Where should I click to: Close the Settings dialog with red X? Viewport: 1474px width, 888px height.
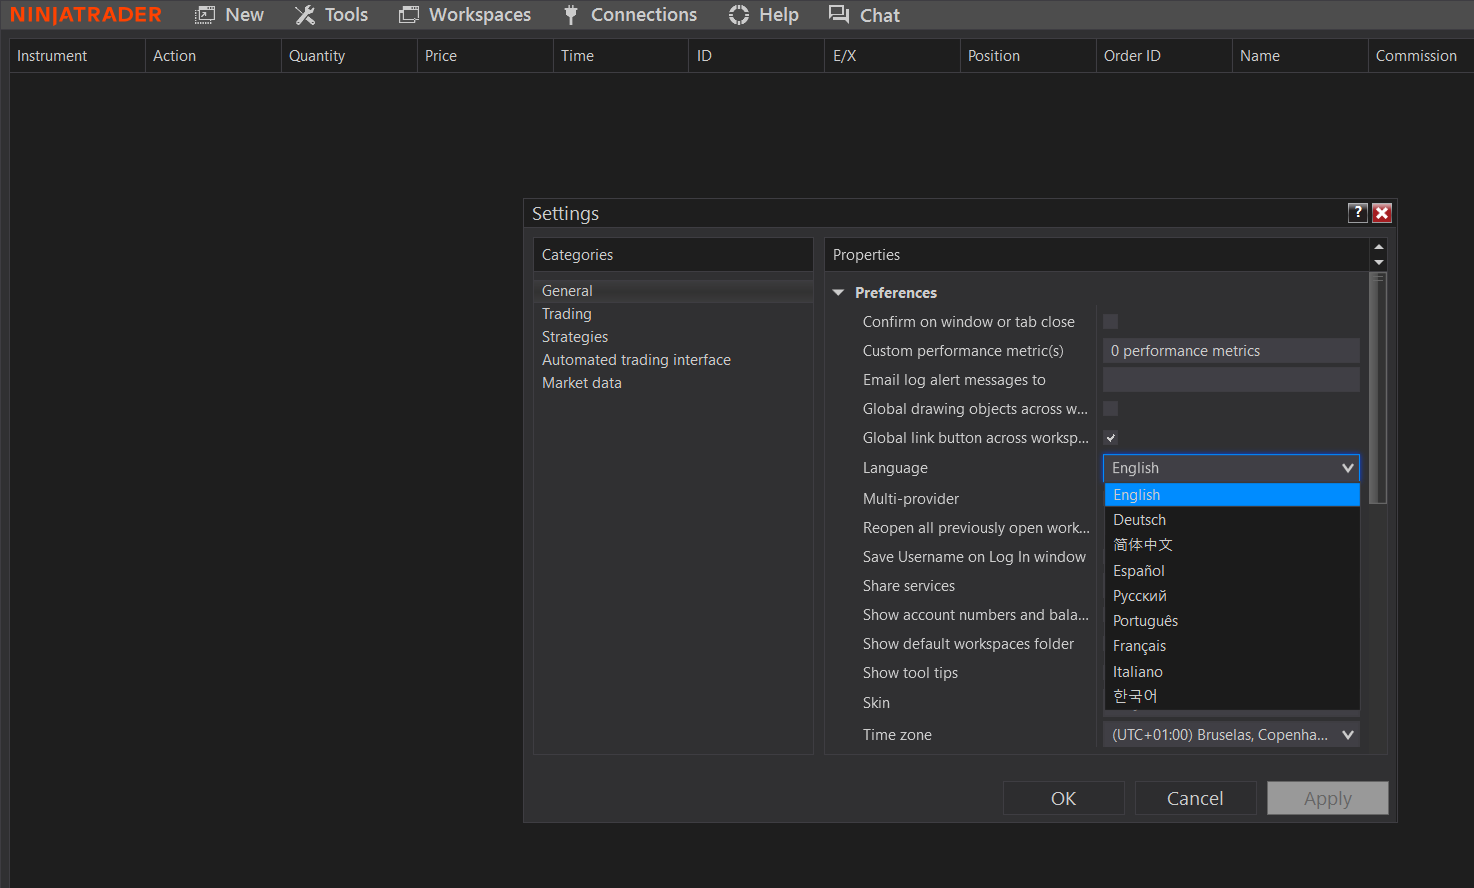coord(1382,212)
